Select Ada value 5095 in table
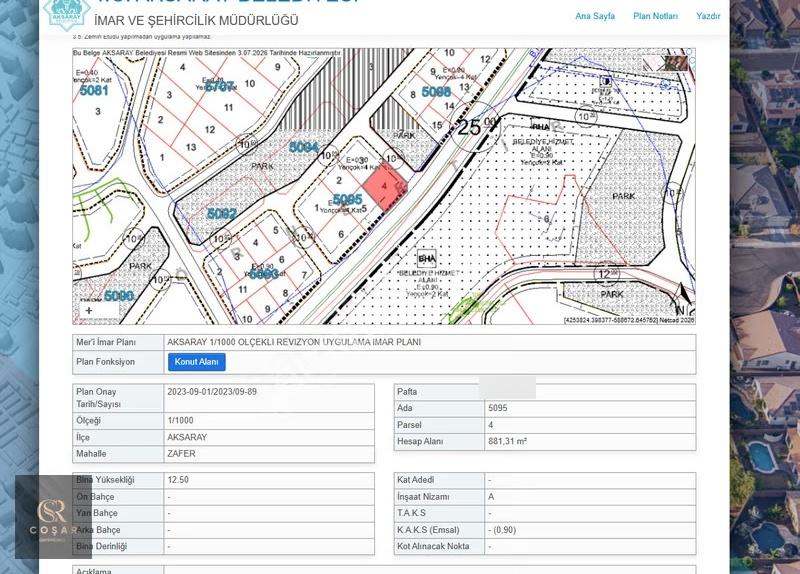Screen dimensions: 800x574 (497, 408)
